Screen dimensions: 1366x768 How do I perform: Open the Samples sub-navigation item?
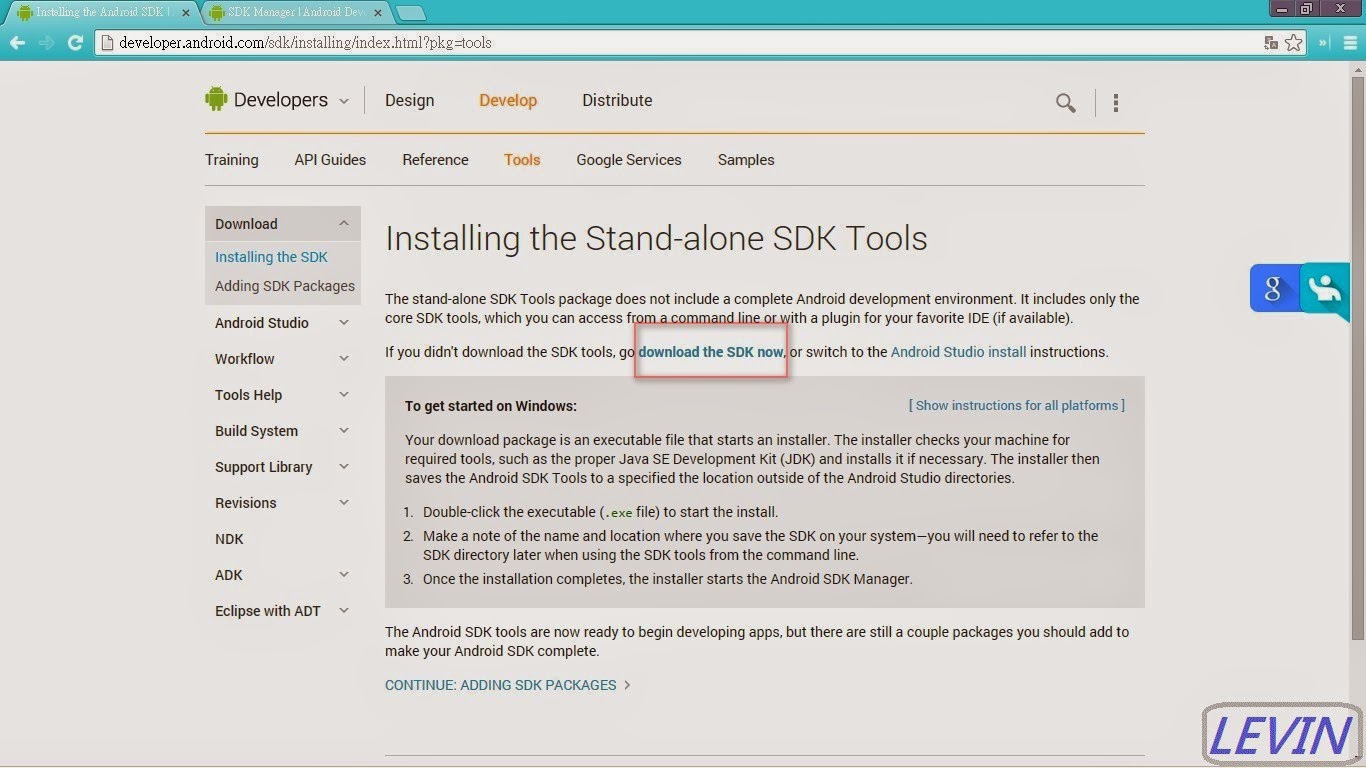(x=746, y=160)
